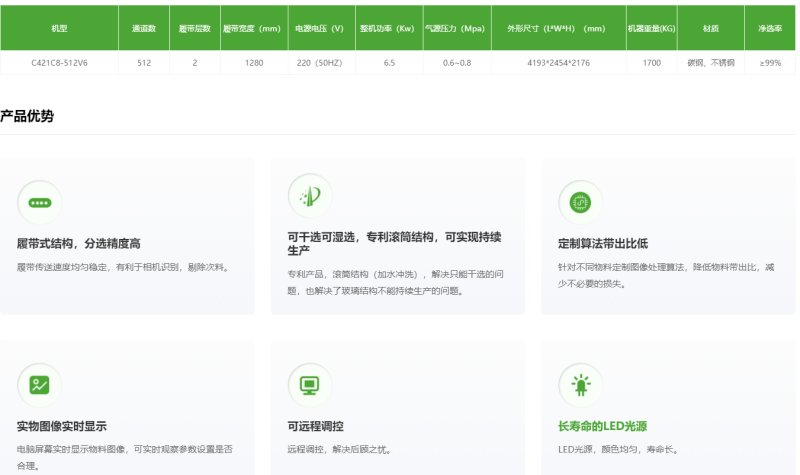Click the 实物图像实时显示 card heading
This screenshot has width=800, height=475.
point(62,426)
